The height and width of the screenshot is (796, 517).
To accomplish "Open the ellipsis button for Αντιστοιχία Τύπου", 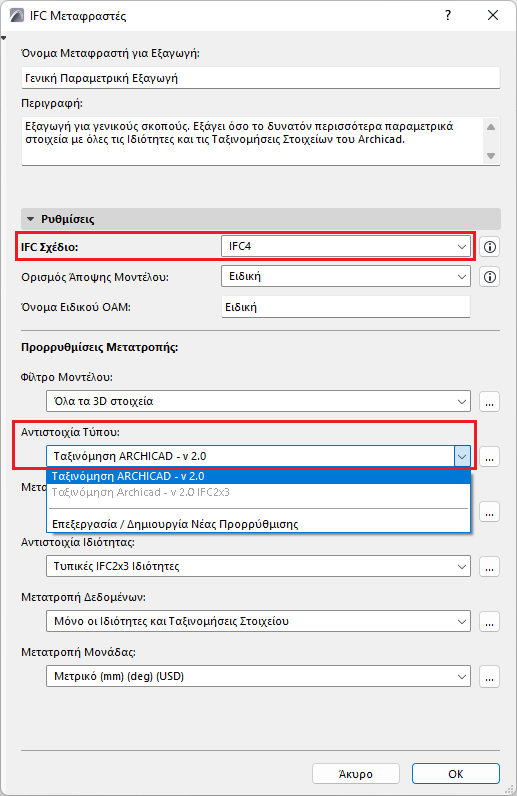I will coord(490,456).
